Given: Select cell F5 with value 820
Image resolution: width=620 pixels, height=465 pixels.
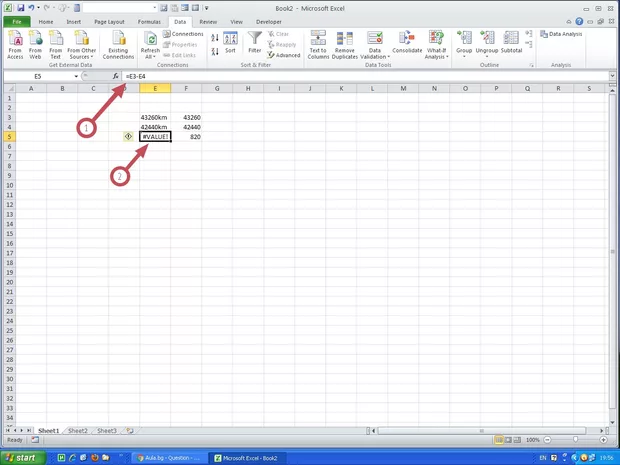Looking at the screenshot, I should point(186,137).
